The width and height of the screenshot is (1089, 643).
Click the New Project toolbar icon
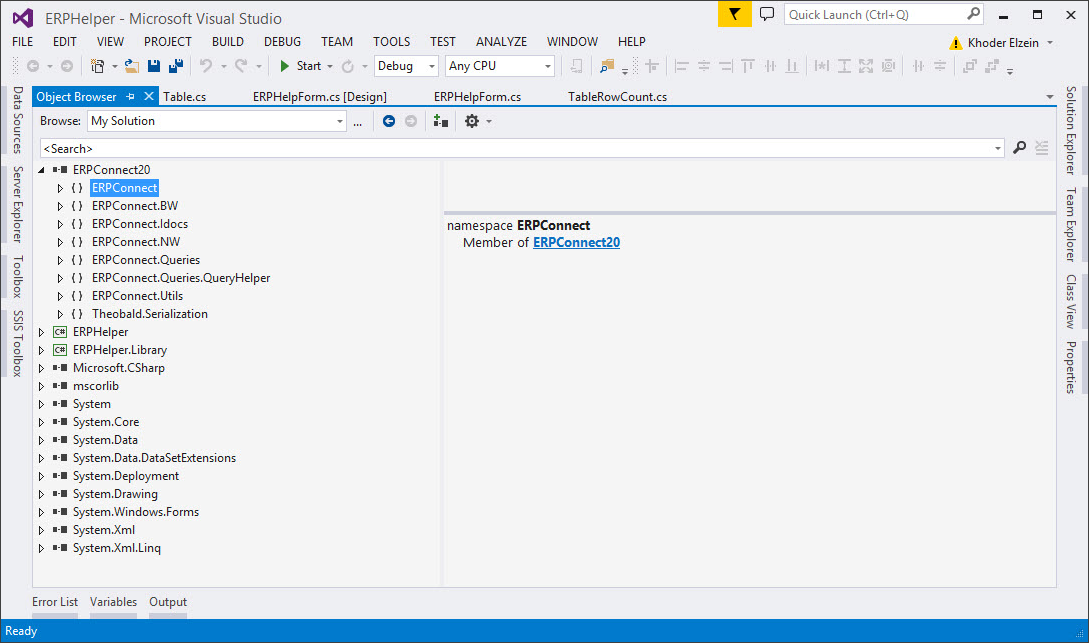[x=97, y=66]
